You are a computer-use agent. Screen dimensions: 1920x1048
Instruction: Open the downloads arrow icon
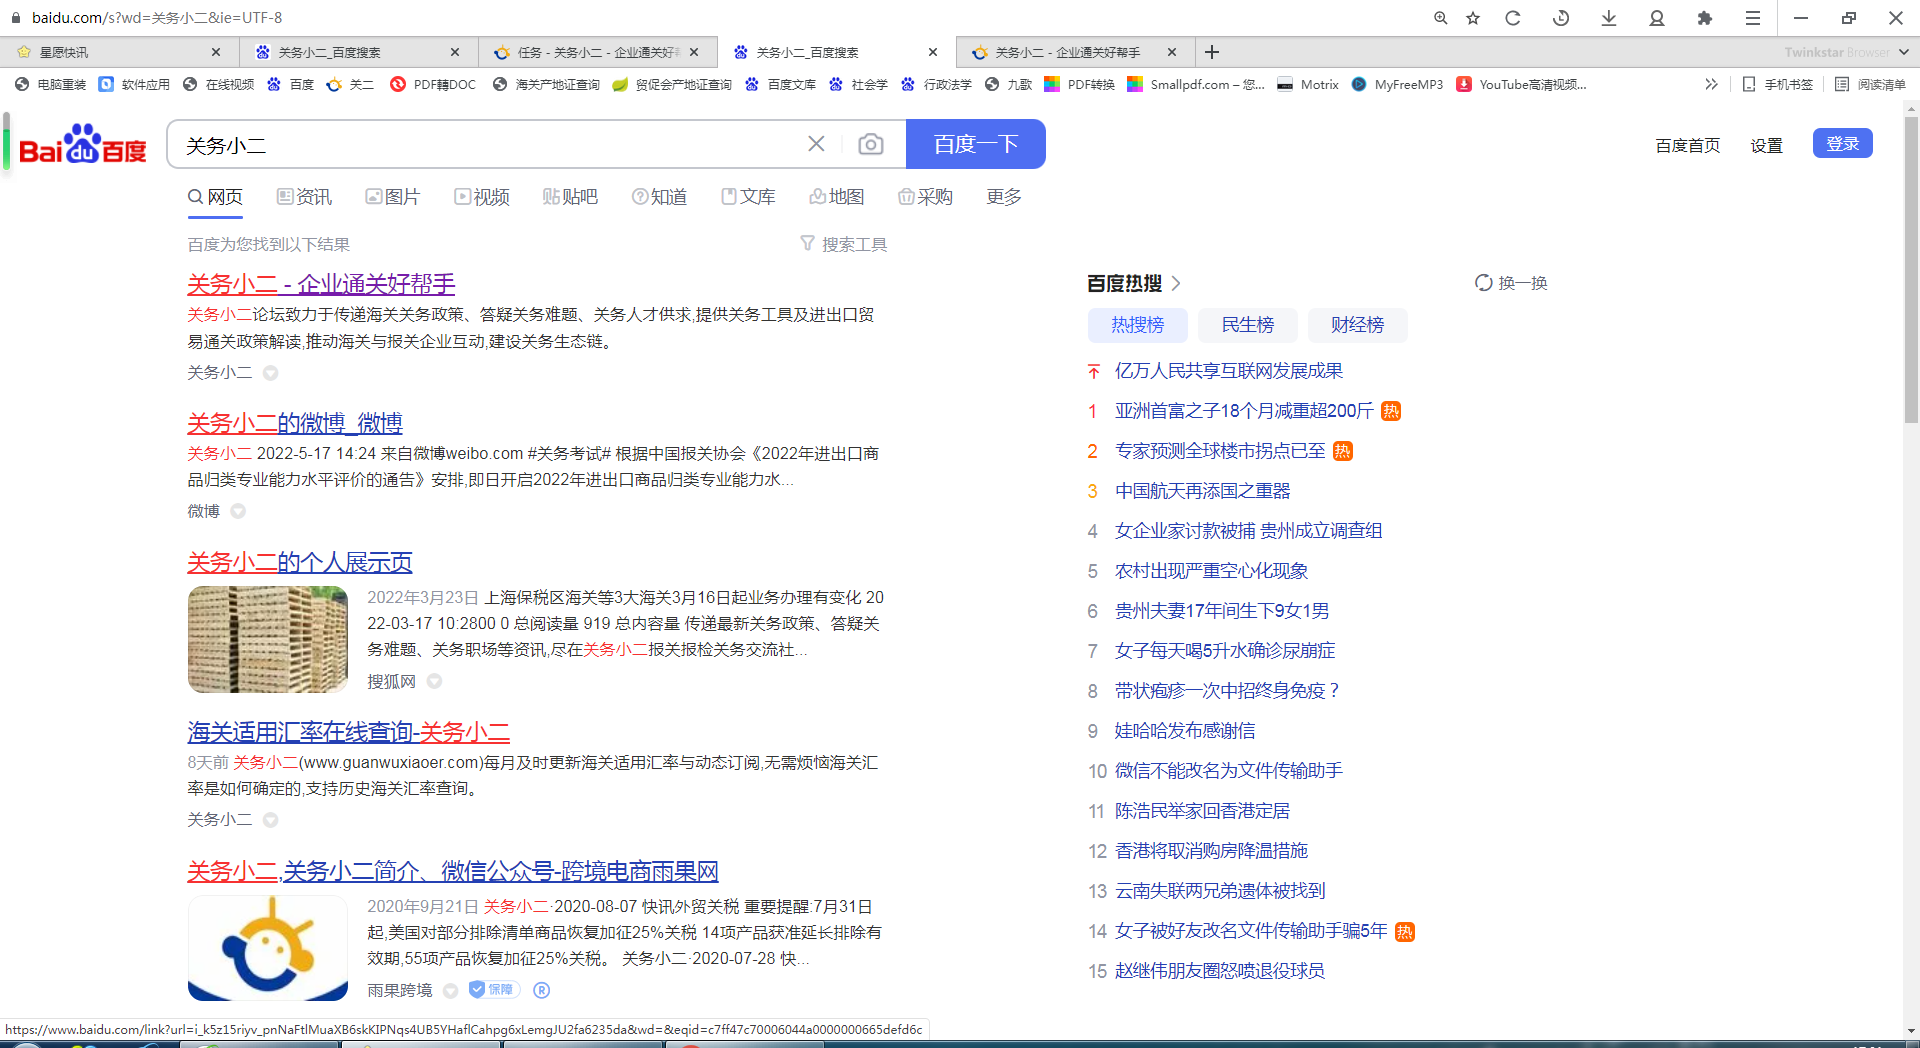[x=1609, y=18]
